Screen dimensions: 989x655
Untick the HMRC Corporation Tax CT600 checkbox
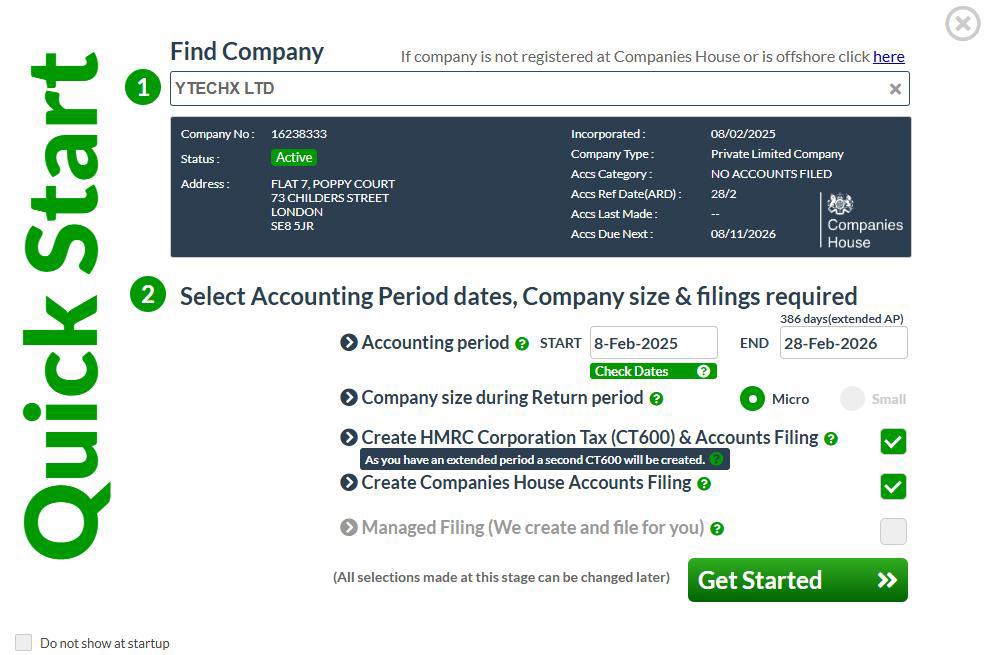tap(893, 441)
